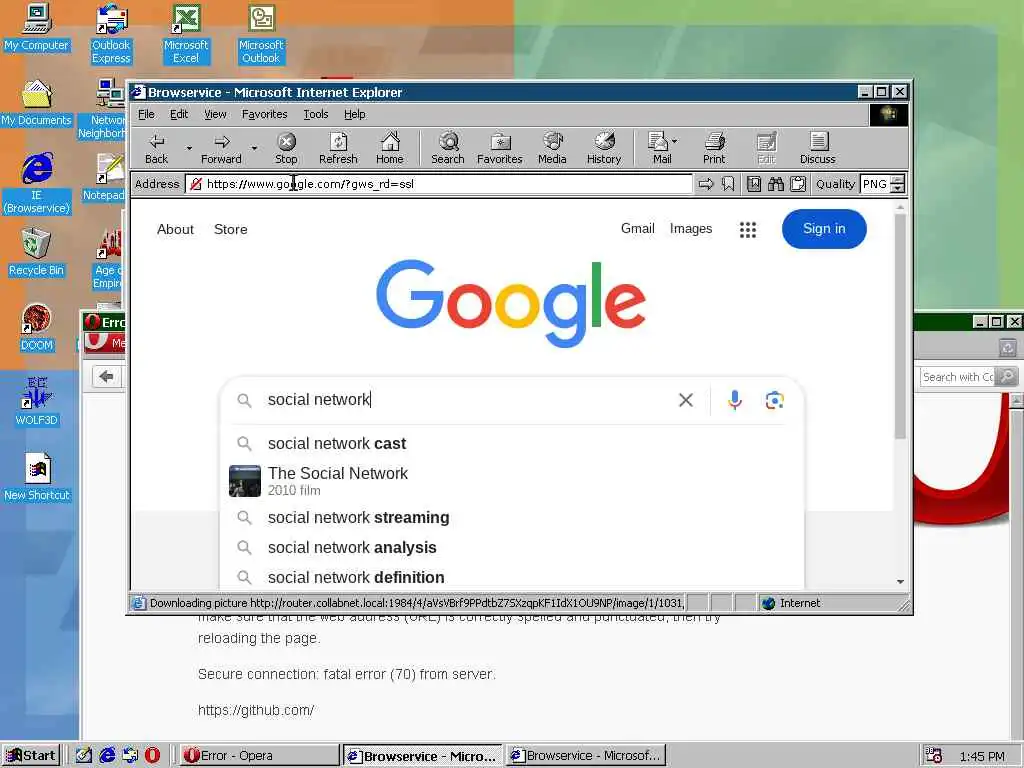This screenshot has height=768, width=1024.
Task: Stop page loading with Stop icon
Action: pos(286,148)
